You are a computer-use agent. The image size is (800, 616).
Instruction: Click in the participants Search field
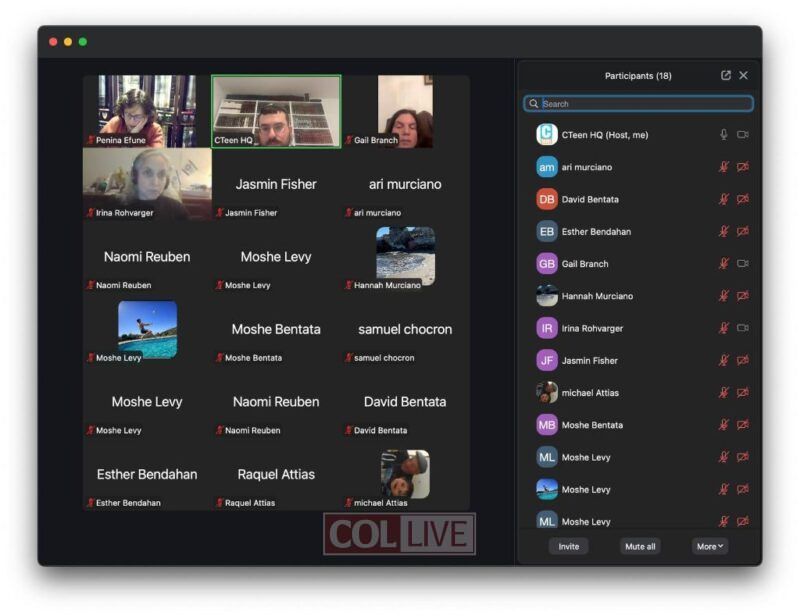[638, 104]
